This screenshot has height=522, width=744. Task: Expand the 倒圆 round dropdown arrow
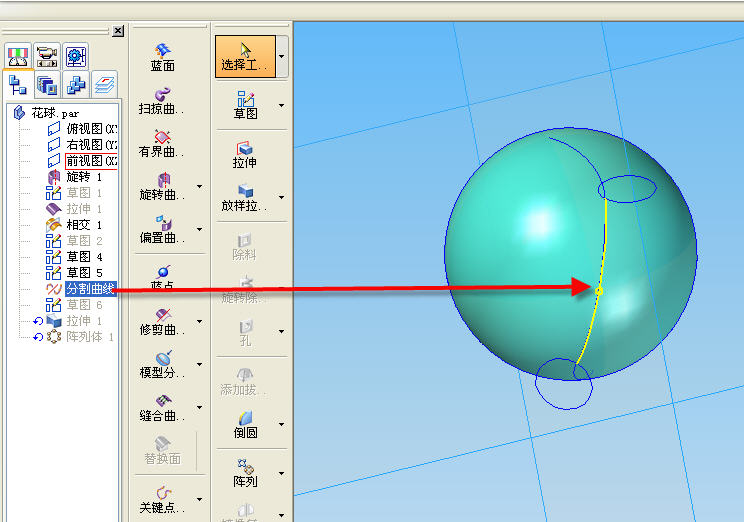tap(282, 424)
